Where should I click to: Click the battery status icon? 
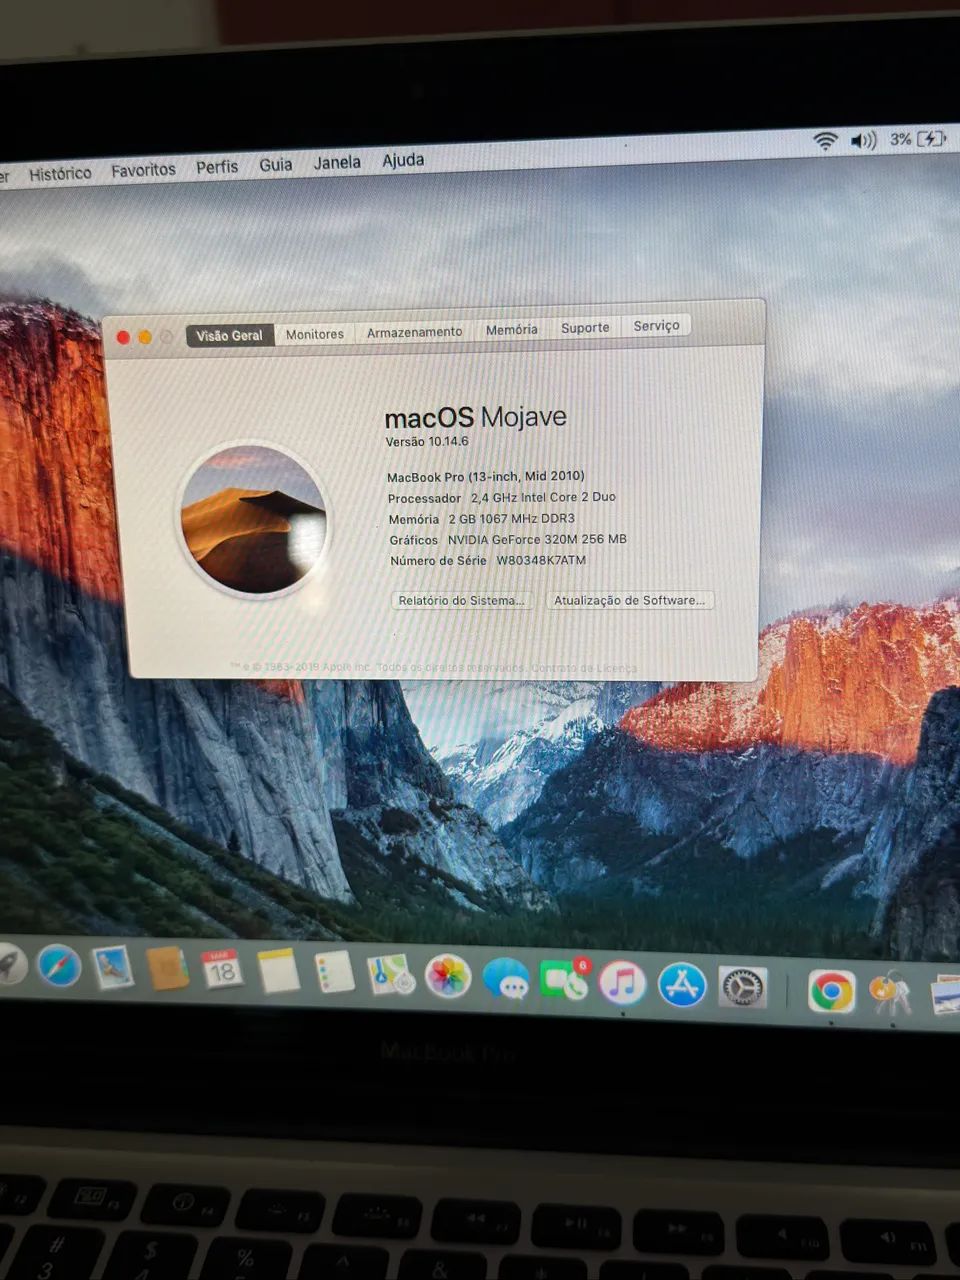click(x=932, y=138)
